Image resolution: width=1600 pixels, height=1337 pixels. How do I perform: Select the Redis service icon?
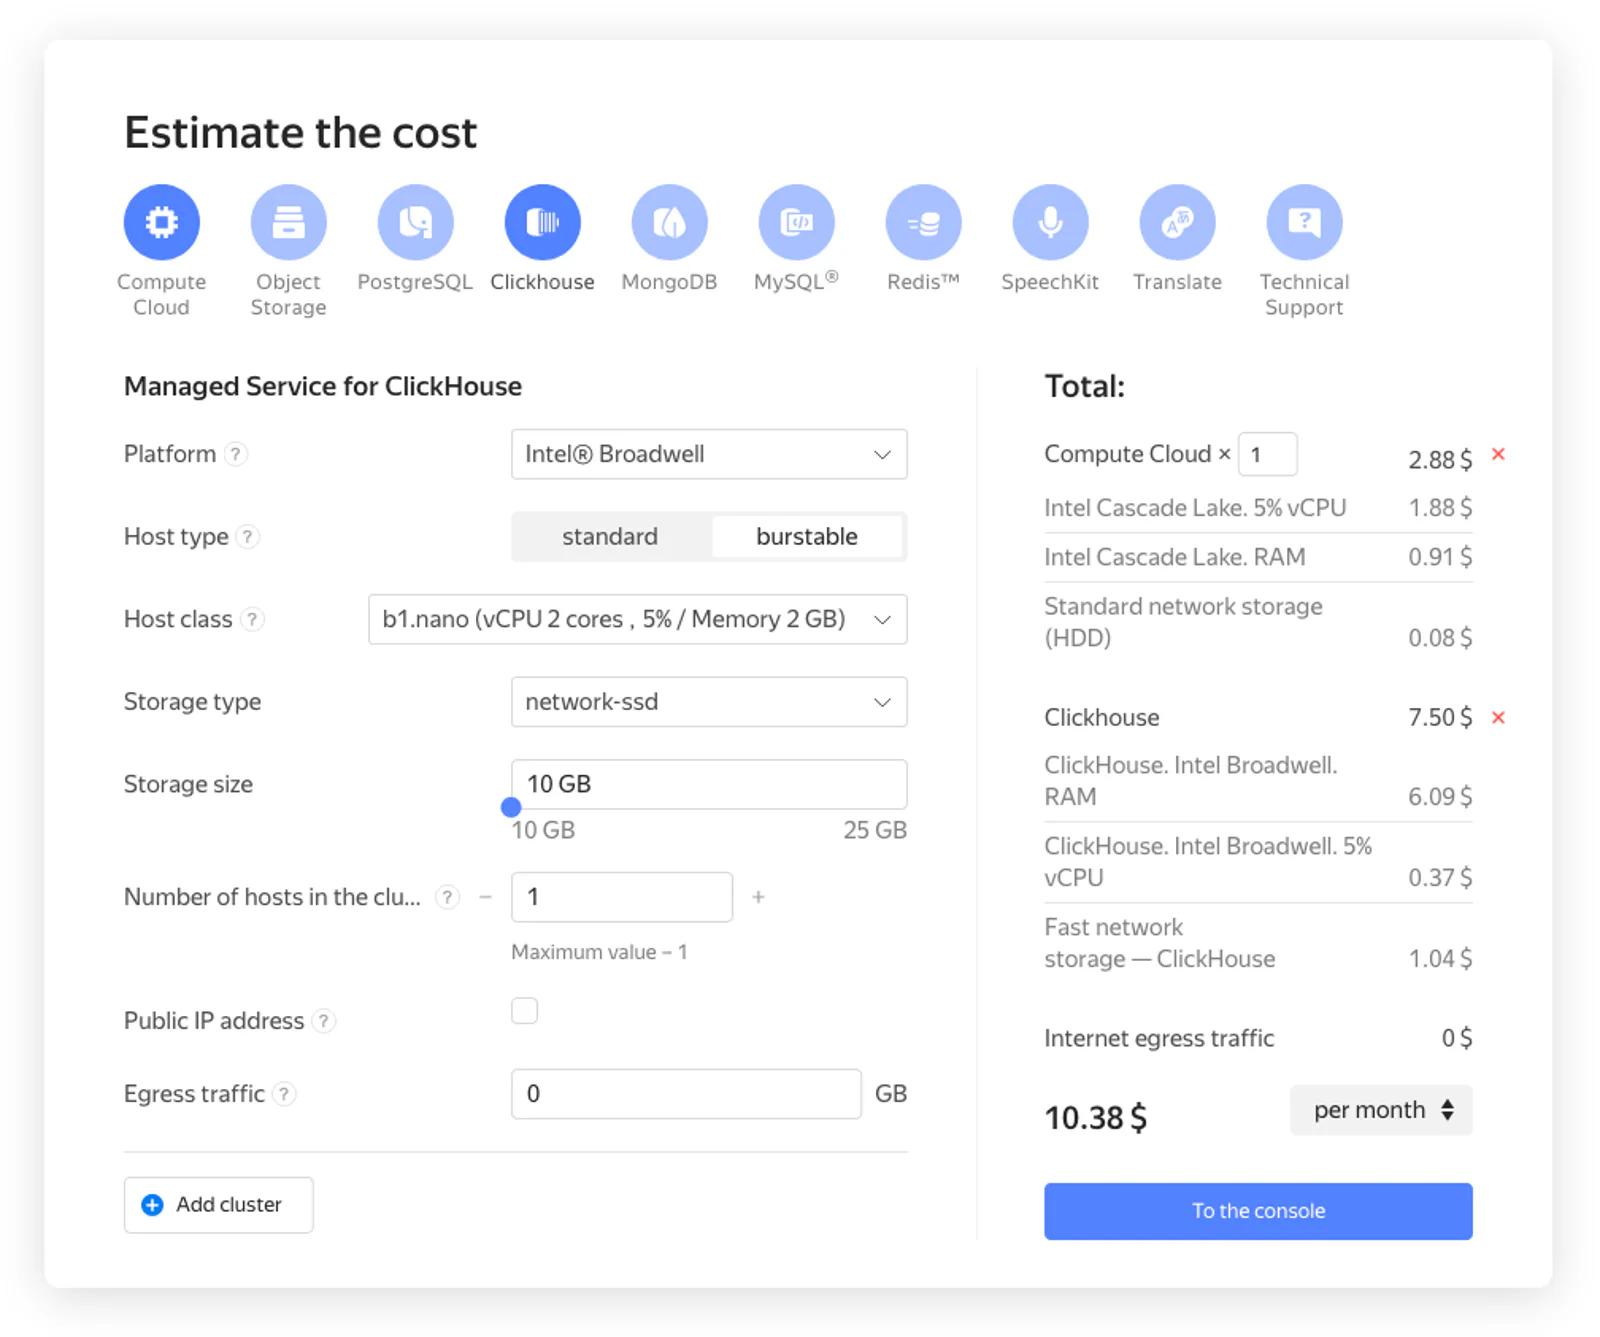tap(924, 222)
